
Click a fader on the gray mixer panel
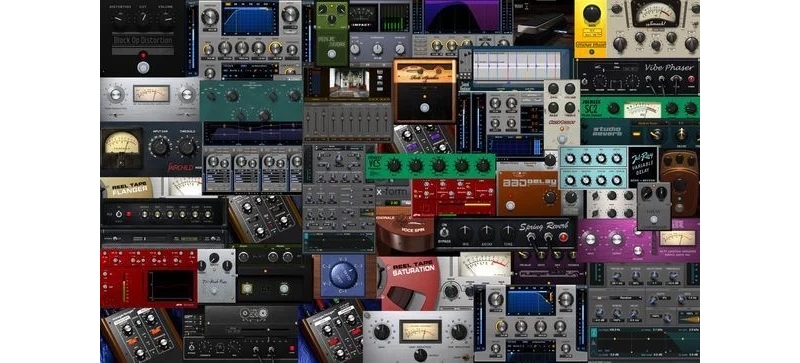coord(321,122)
